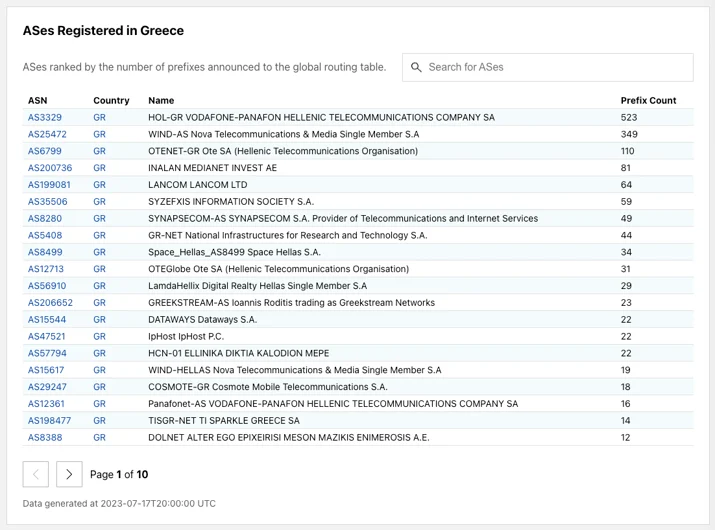Click prefix count value 110
The height and width of the screenshot is (530, 715).
(627, 151)
